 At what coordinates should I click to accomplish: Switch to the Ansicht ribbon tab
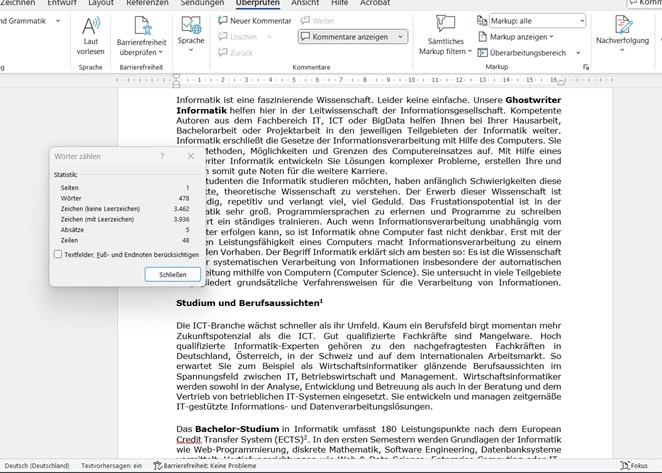pyautogui.click(x=305, y=3)
